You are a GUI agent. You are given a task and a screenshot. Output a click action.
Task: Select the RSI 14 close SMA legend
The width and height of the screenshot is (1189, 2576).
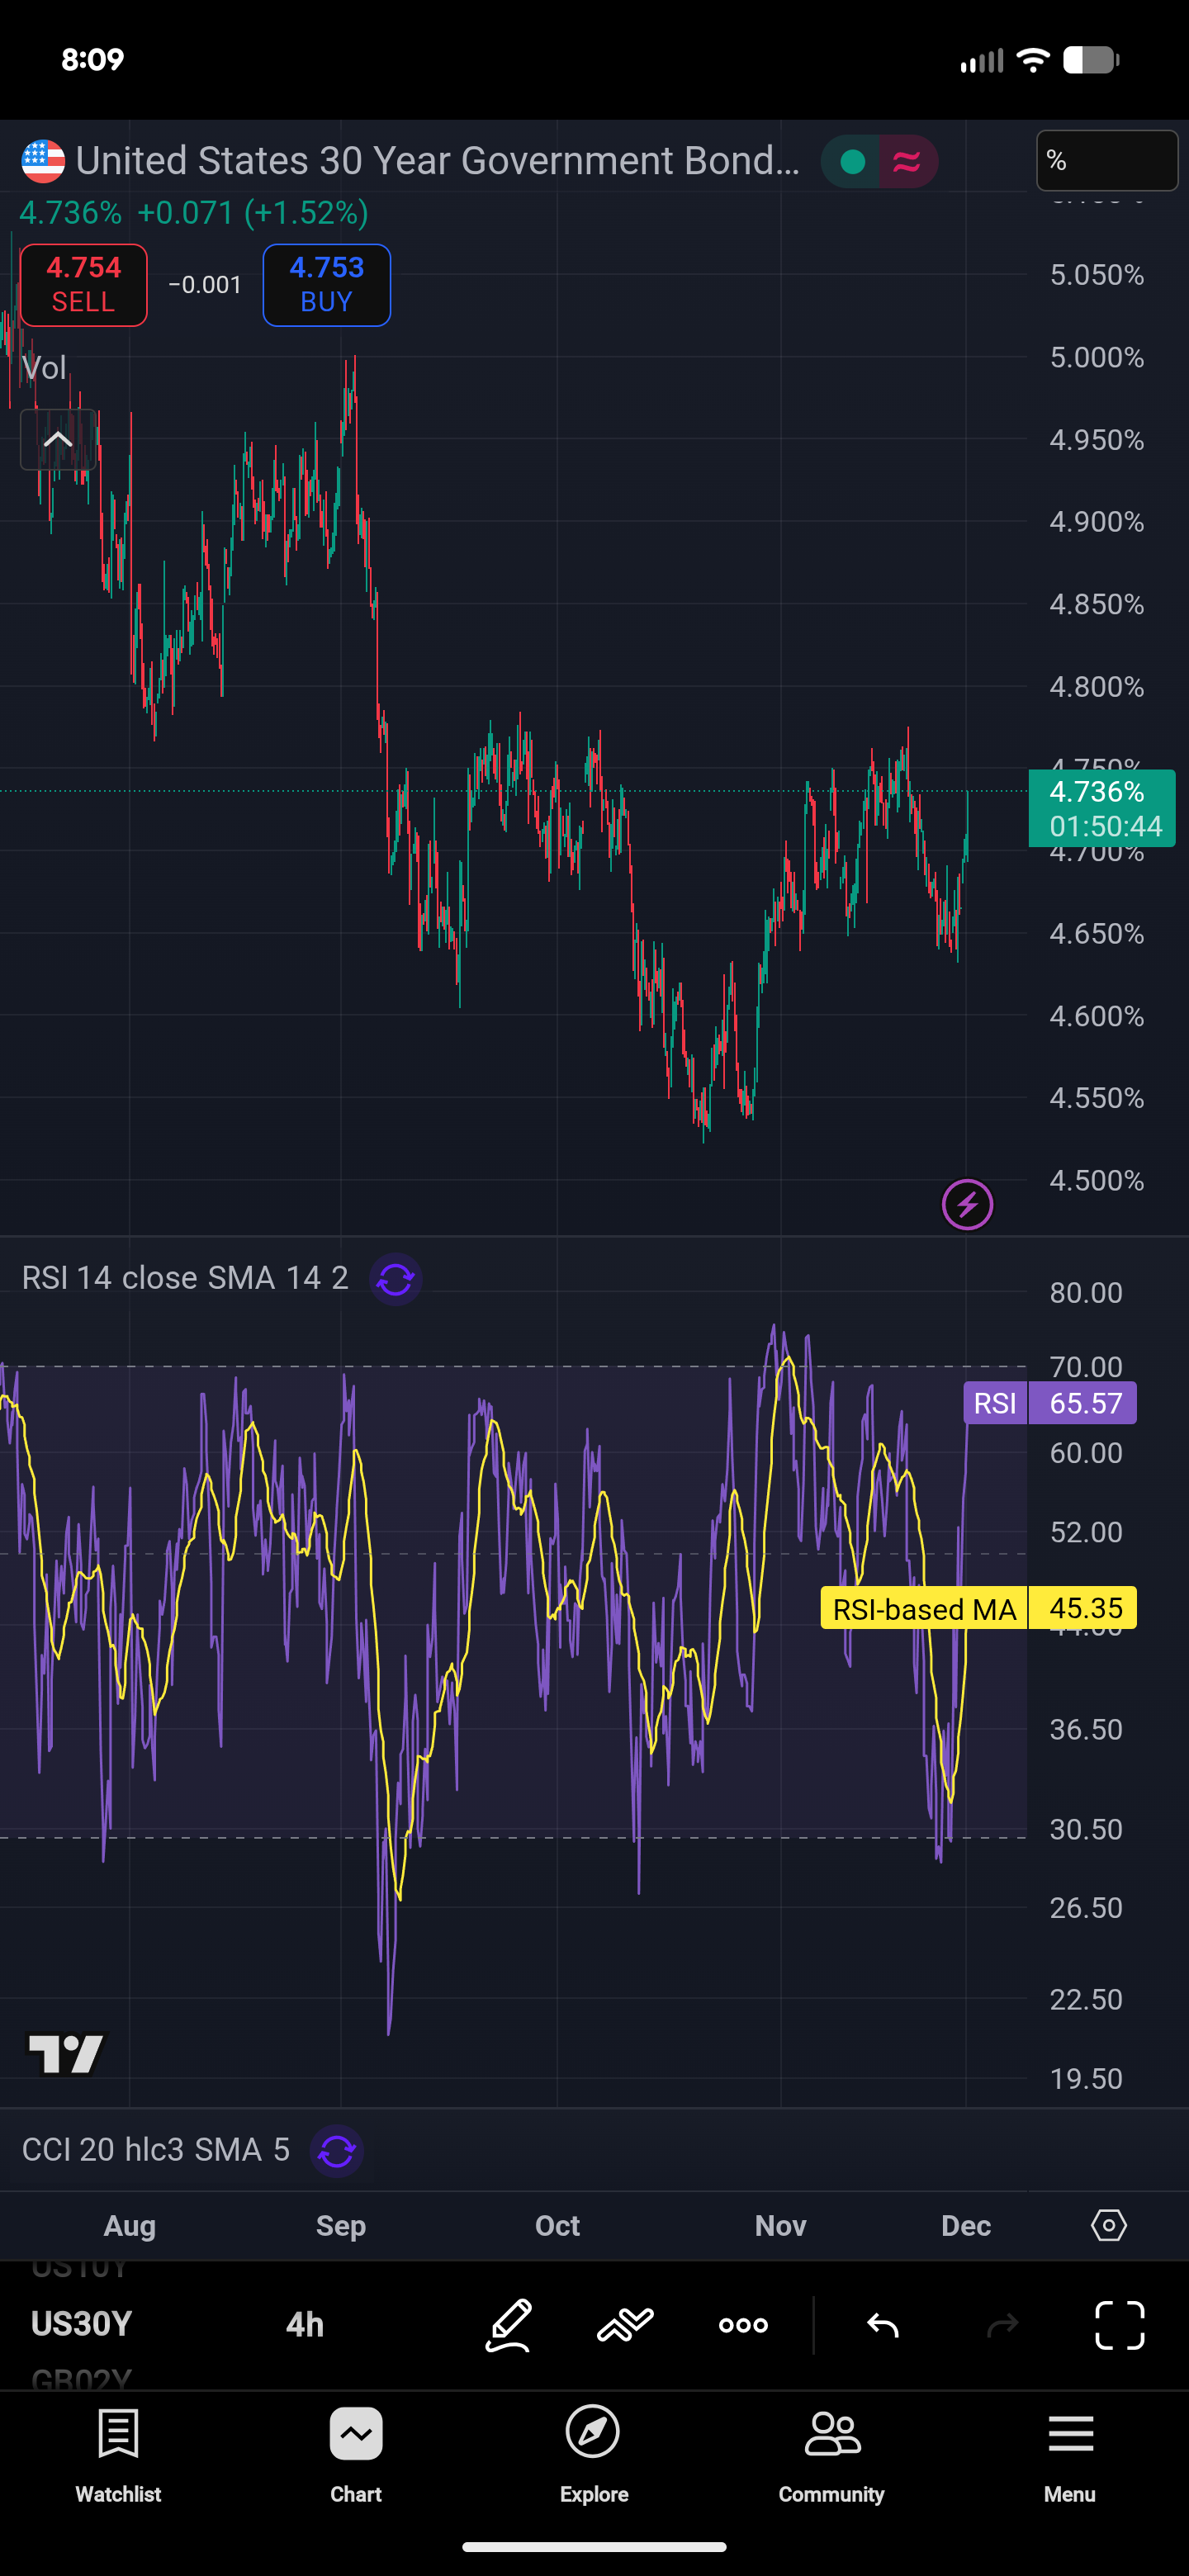coord(185,1278)
